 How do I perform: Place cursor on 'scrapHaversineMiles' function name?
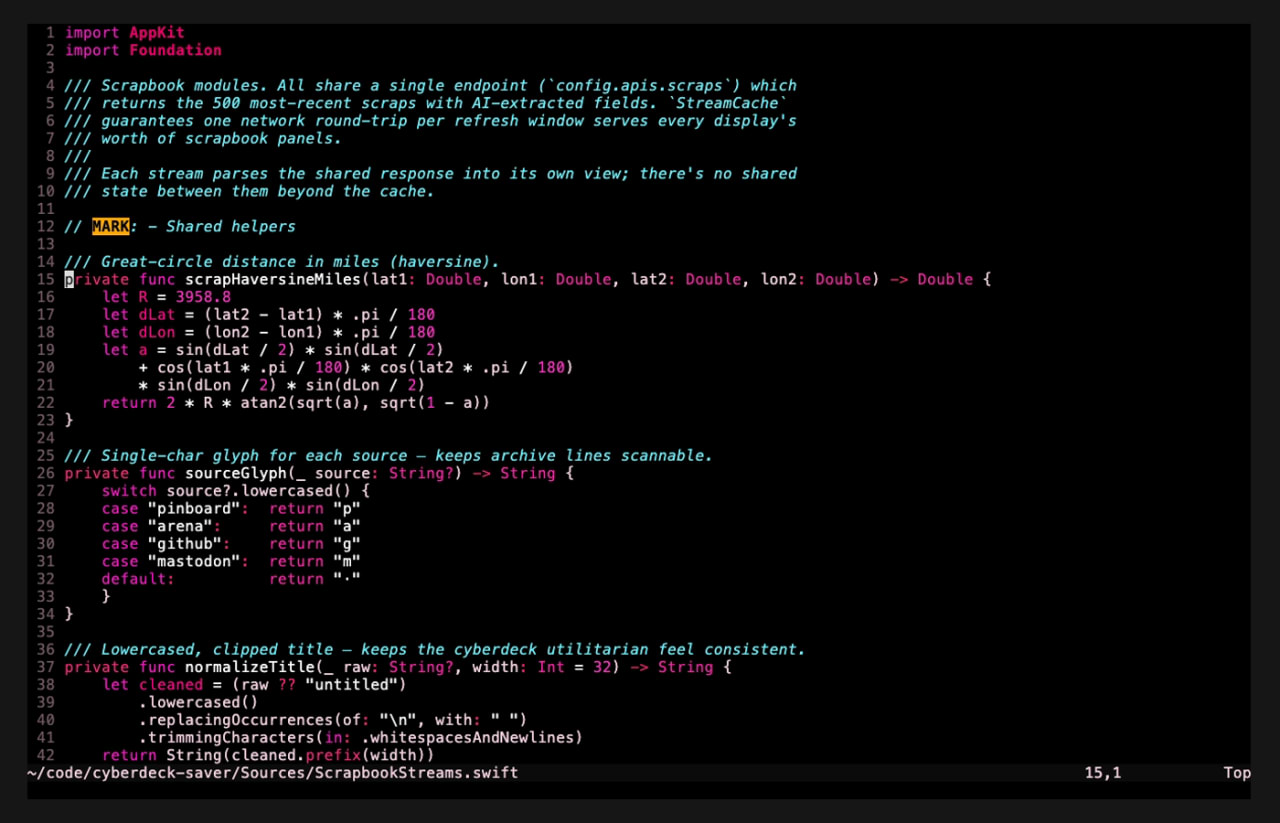[x=273, y=279]
